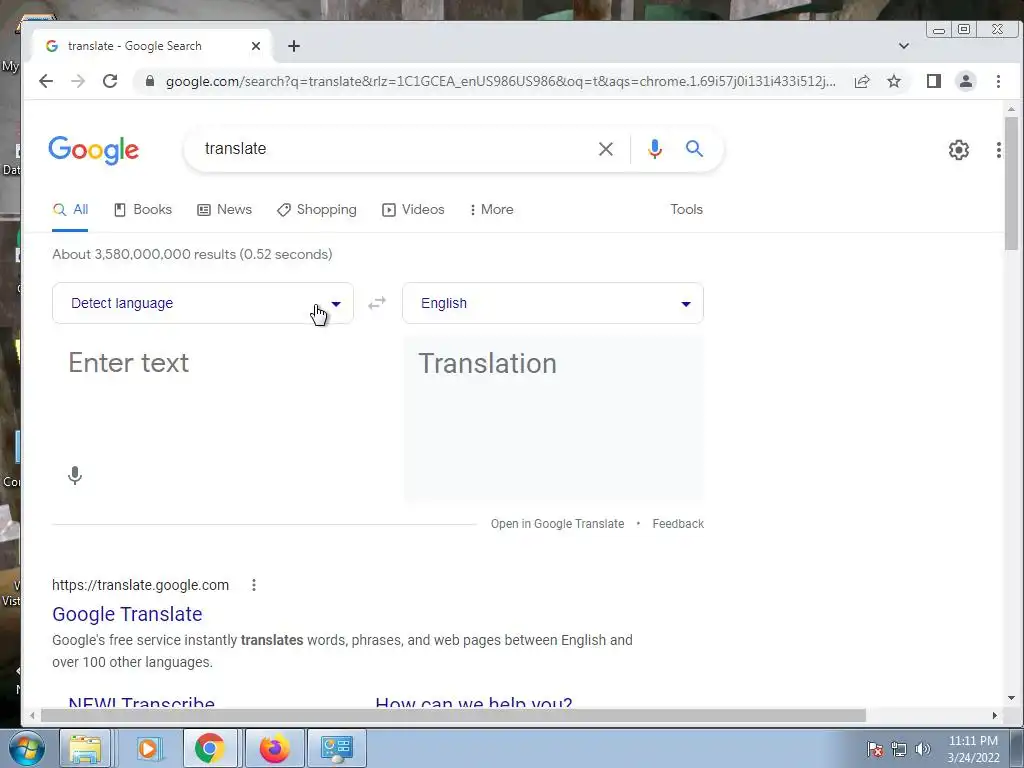Open Chrome side panel
The image size is (1024, 768).
tap(934, 81)
